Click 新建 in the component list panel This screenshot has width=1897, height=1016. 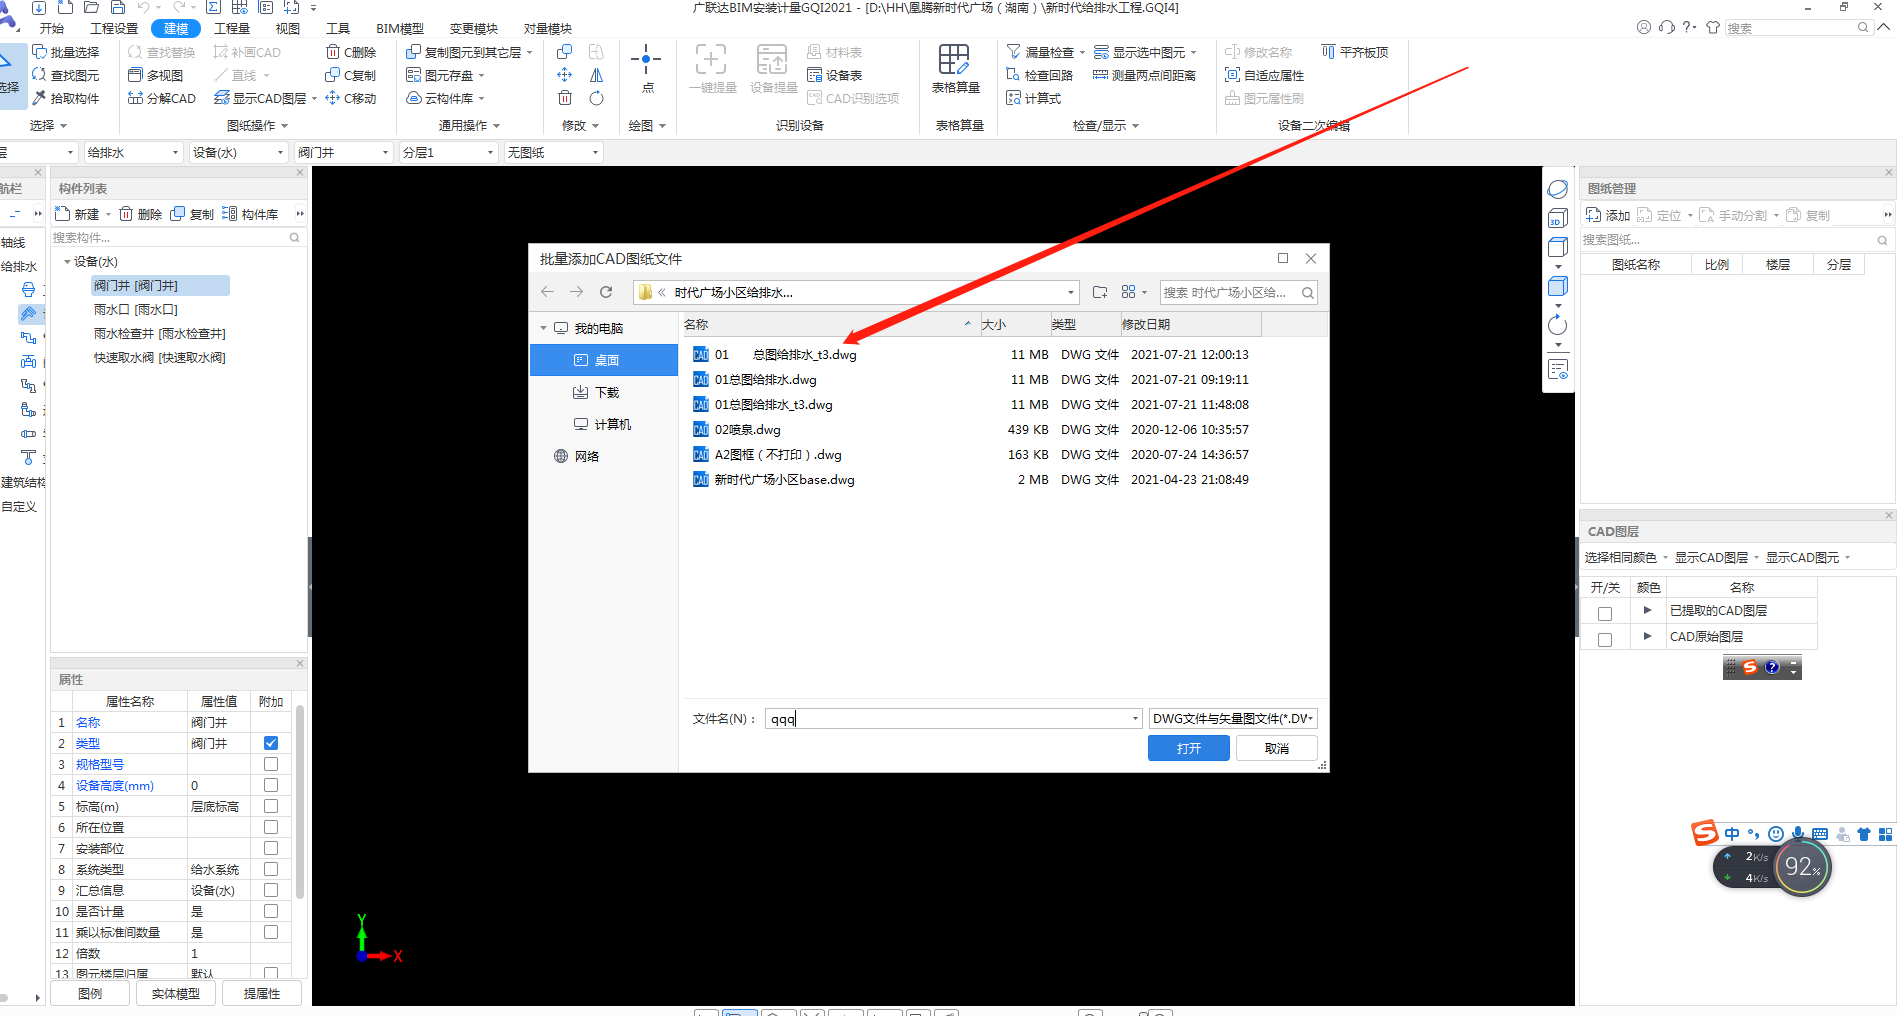point(78,214)
